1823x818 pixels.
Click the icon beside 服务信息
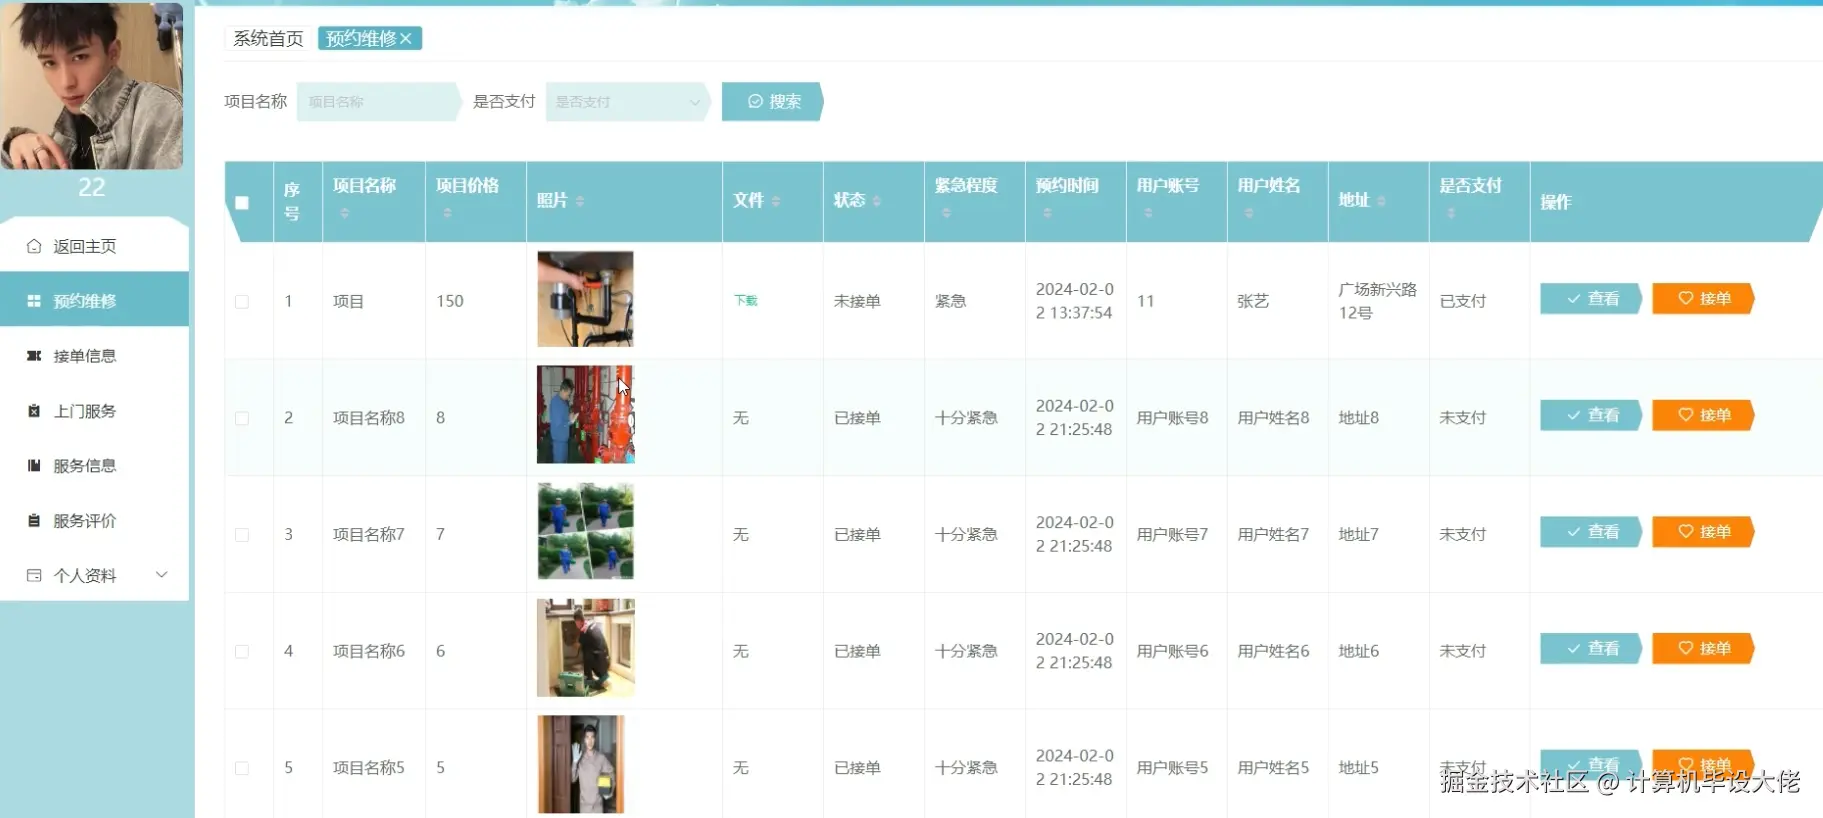[33, 466]
